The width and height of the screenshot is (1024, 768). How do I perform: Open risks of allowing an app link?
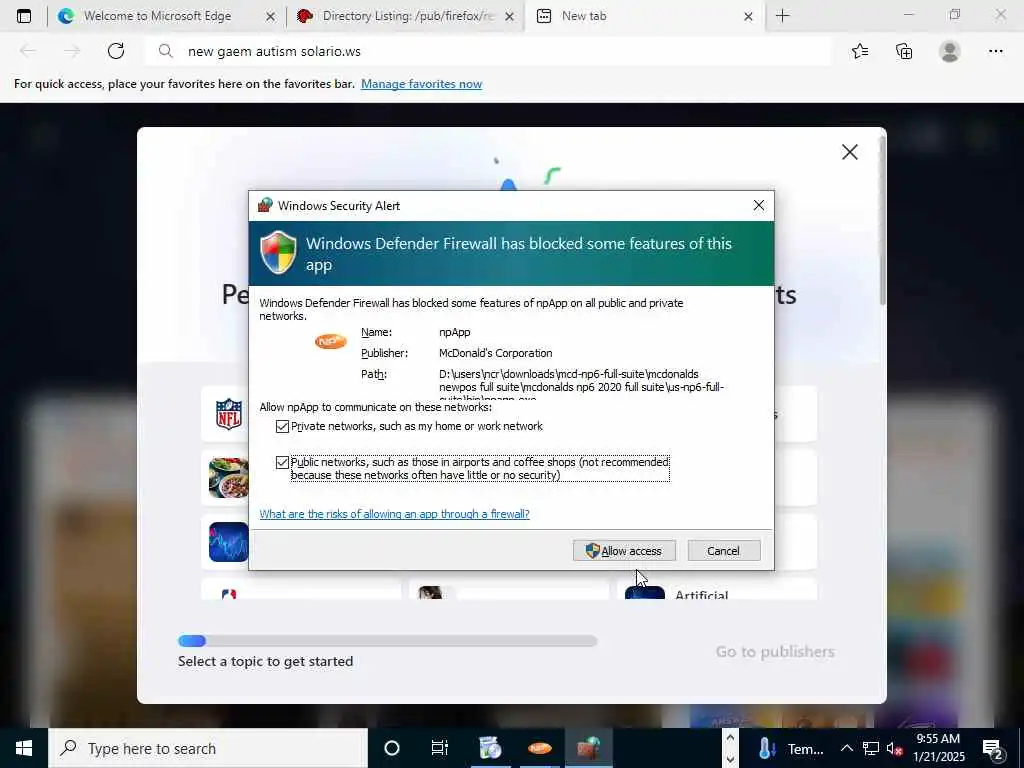(394, 514)
